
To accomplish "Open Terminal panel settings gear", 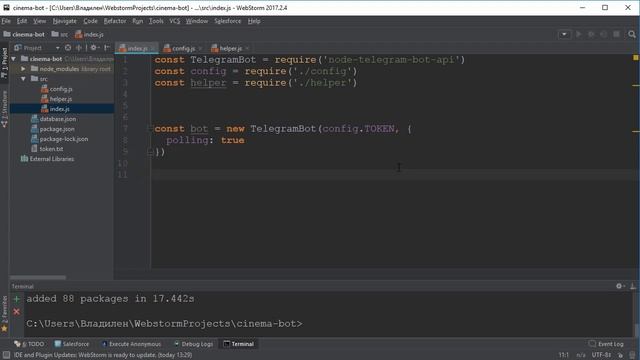I will pos(620,286).
